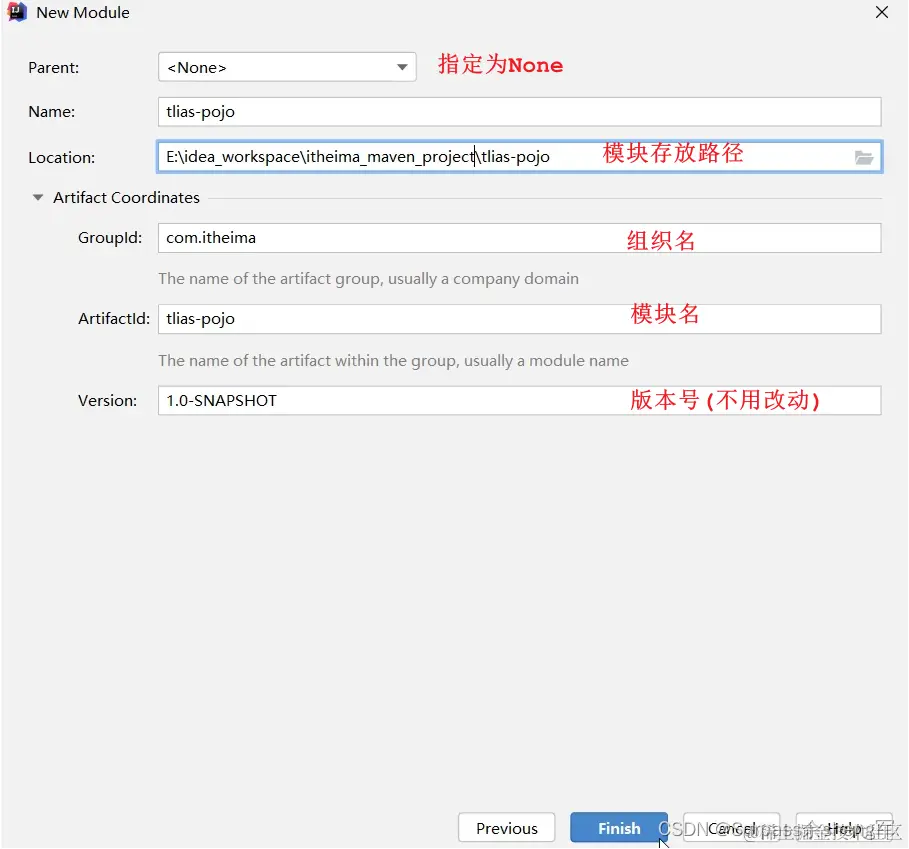Click the New Module title text

click(x=83, y=13)
